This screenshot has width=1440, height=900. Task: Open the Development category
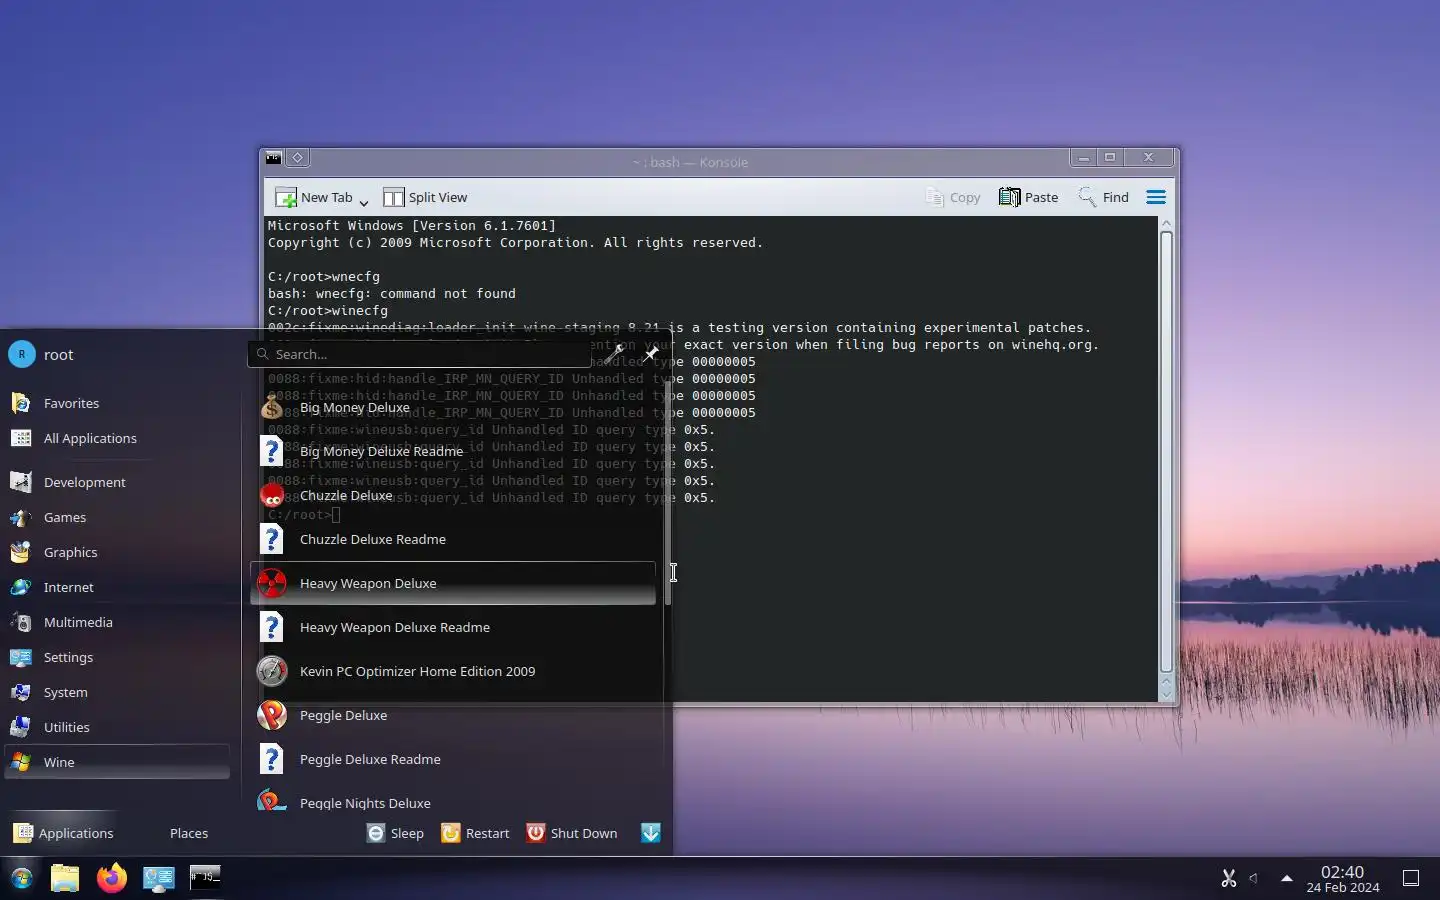pyautogui.click(x=117, y=482)
